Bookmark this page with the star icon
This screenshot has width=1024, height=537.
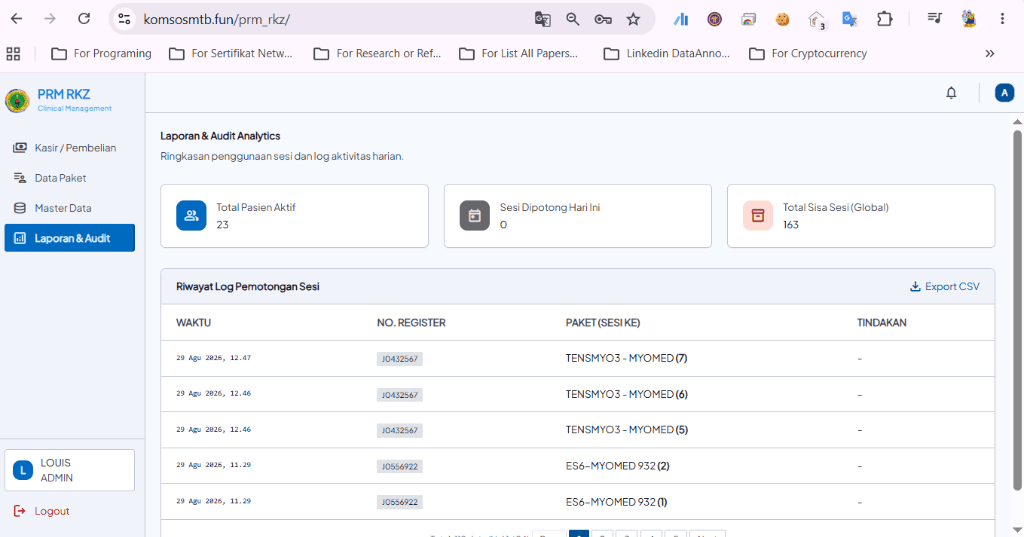(x=633, y=20)
